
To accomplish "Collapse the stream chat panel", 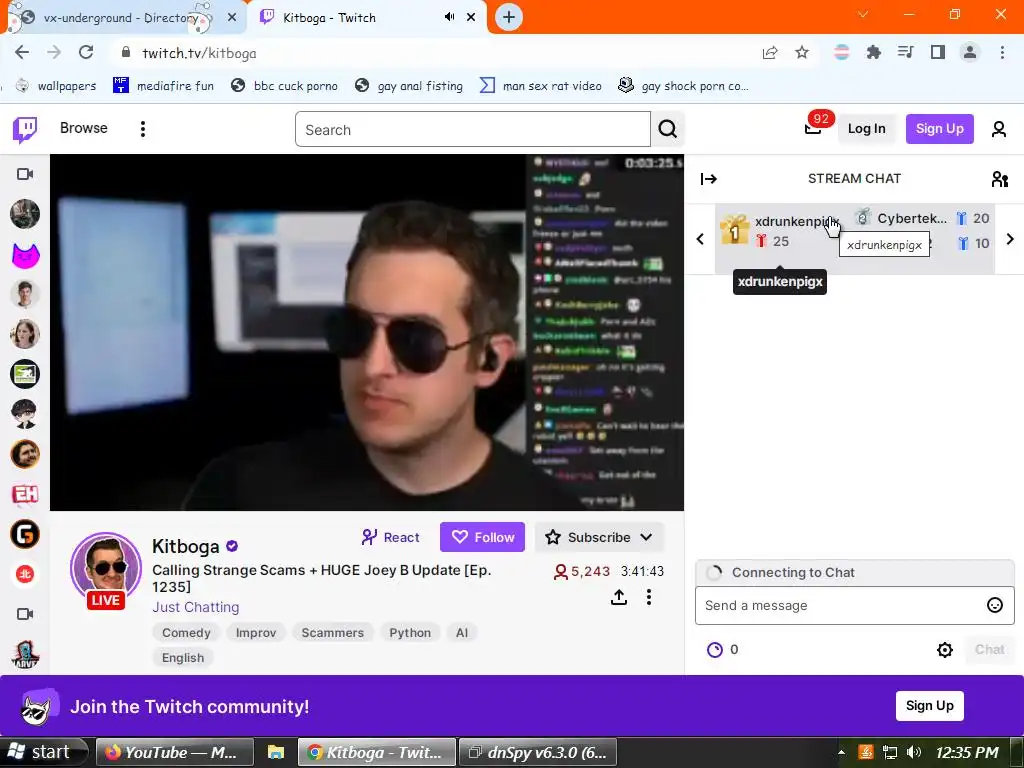I will click(709, 179).
